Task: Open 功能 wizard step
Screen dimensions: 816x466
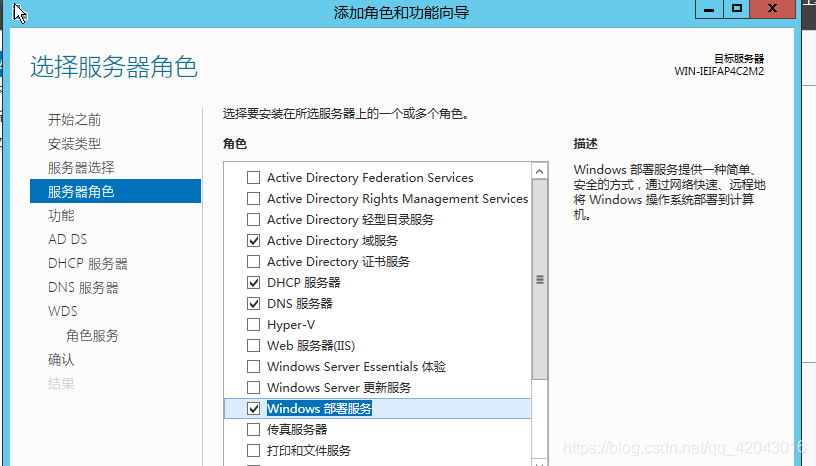Action: tap(61, 216)
